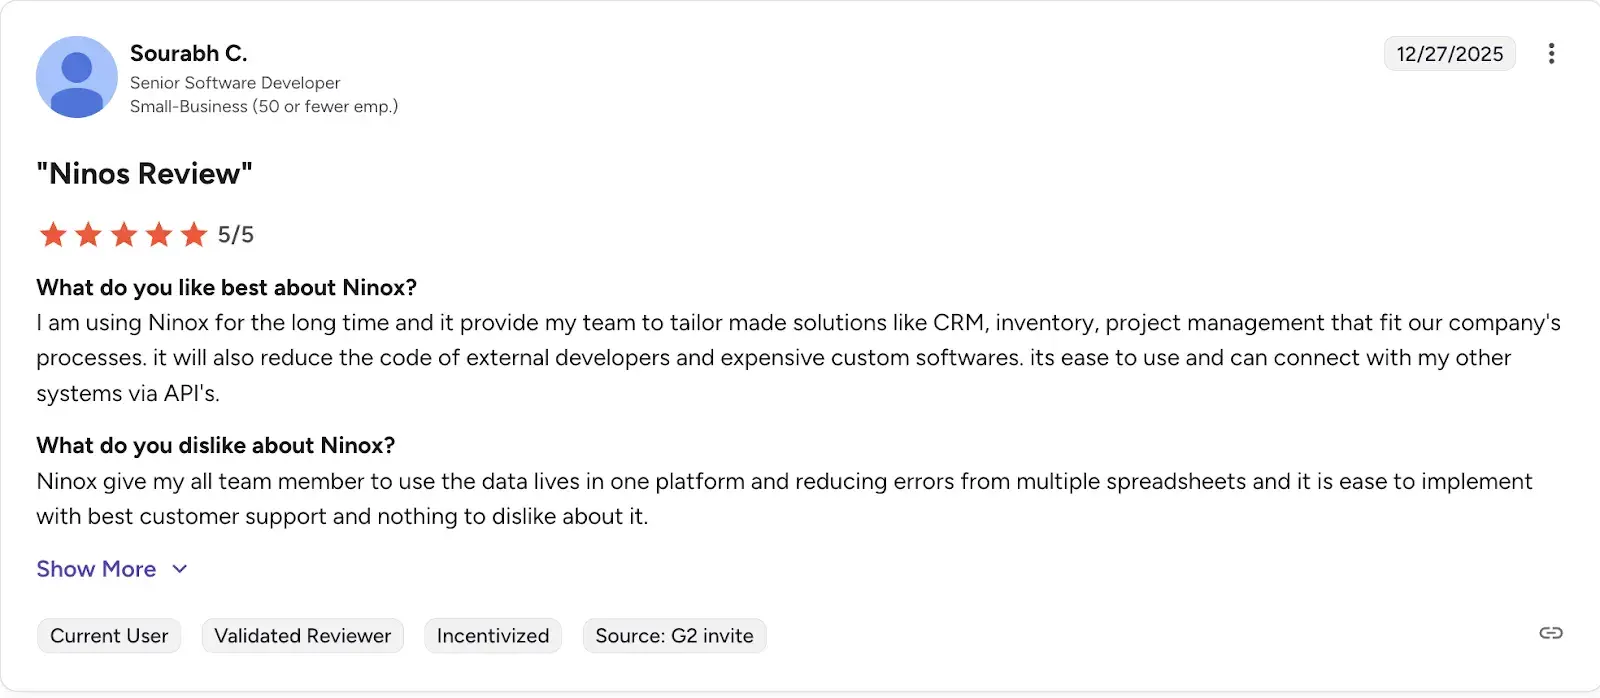Click the review title Ninos Review
This screenshot has height=698, width=1600.
[x=143, y=173]
